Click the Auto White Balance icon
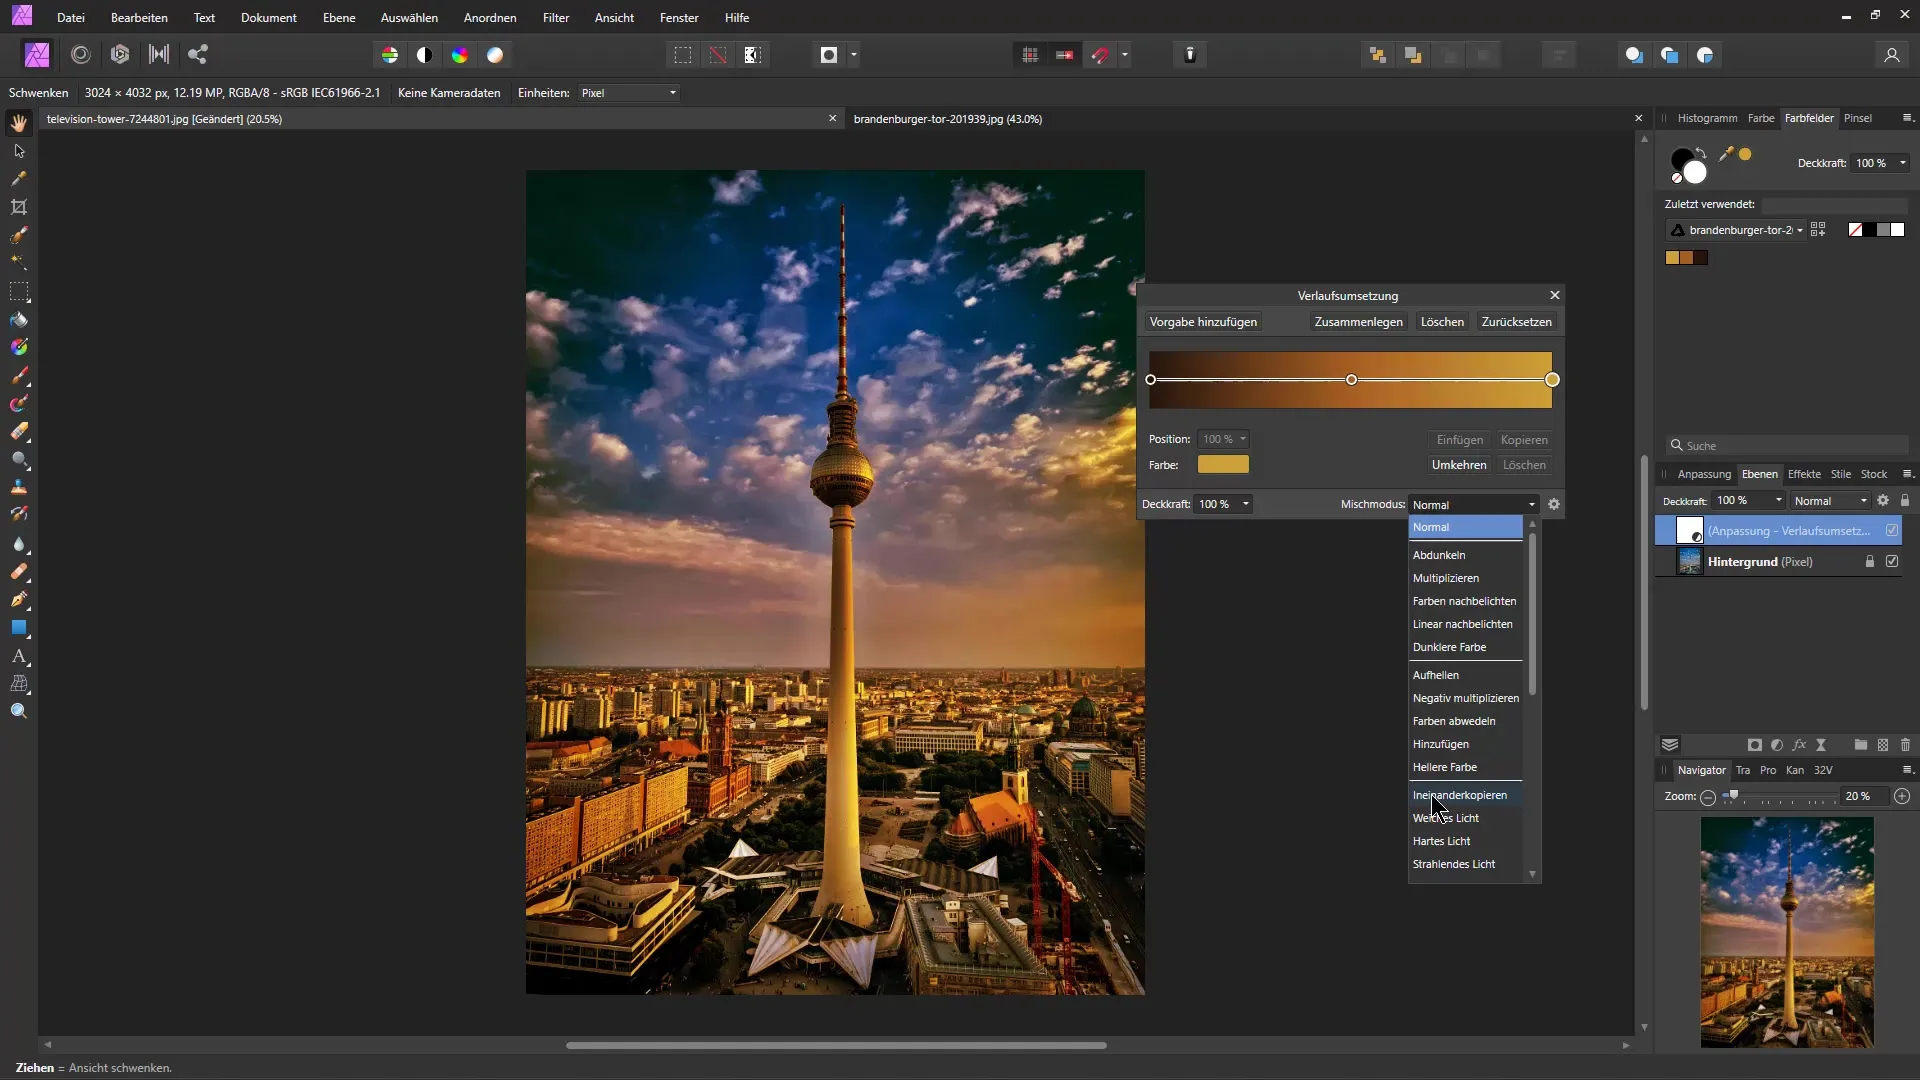 (x=495, y=55)
